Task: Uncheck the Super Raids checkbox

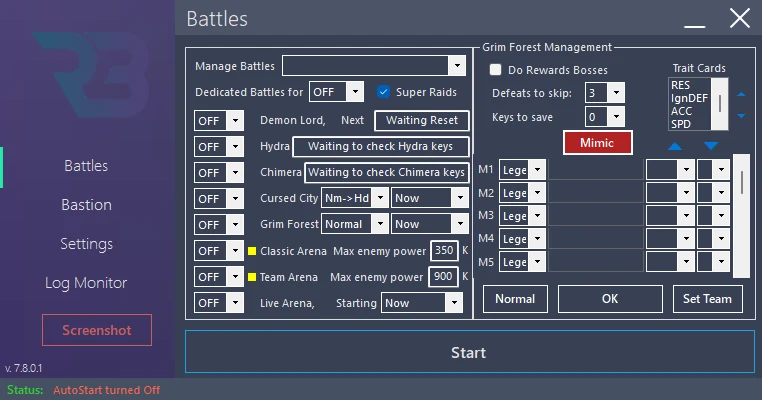Action: coord(383,92)
